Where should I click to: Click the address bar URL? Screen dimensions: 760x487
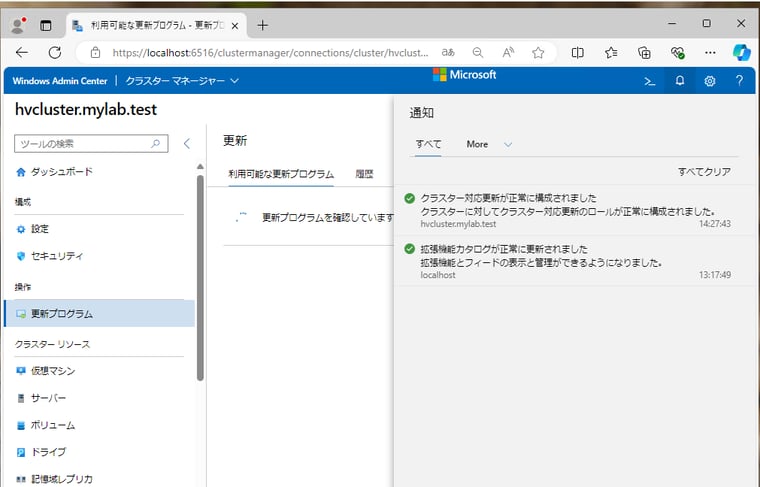(270, 53)
